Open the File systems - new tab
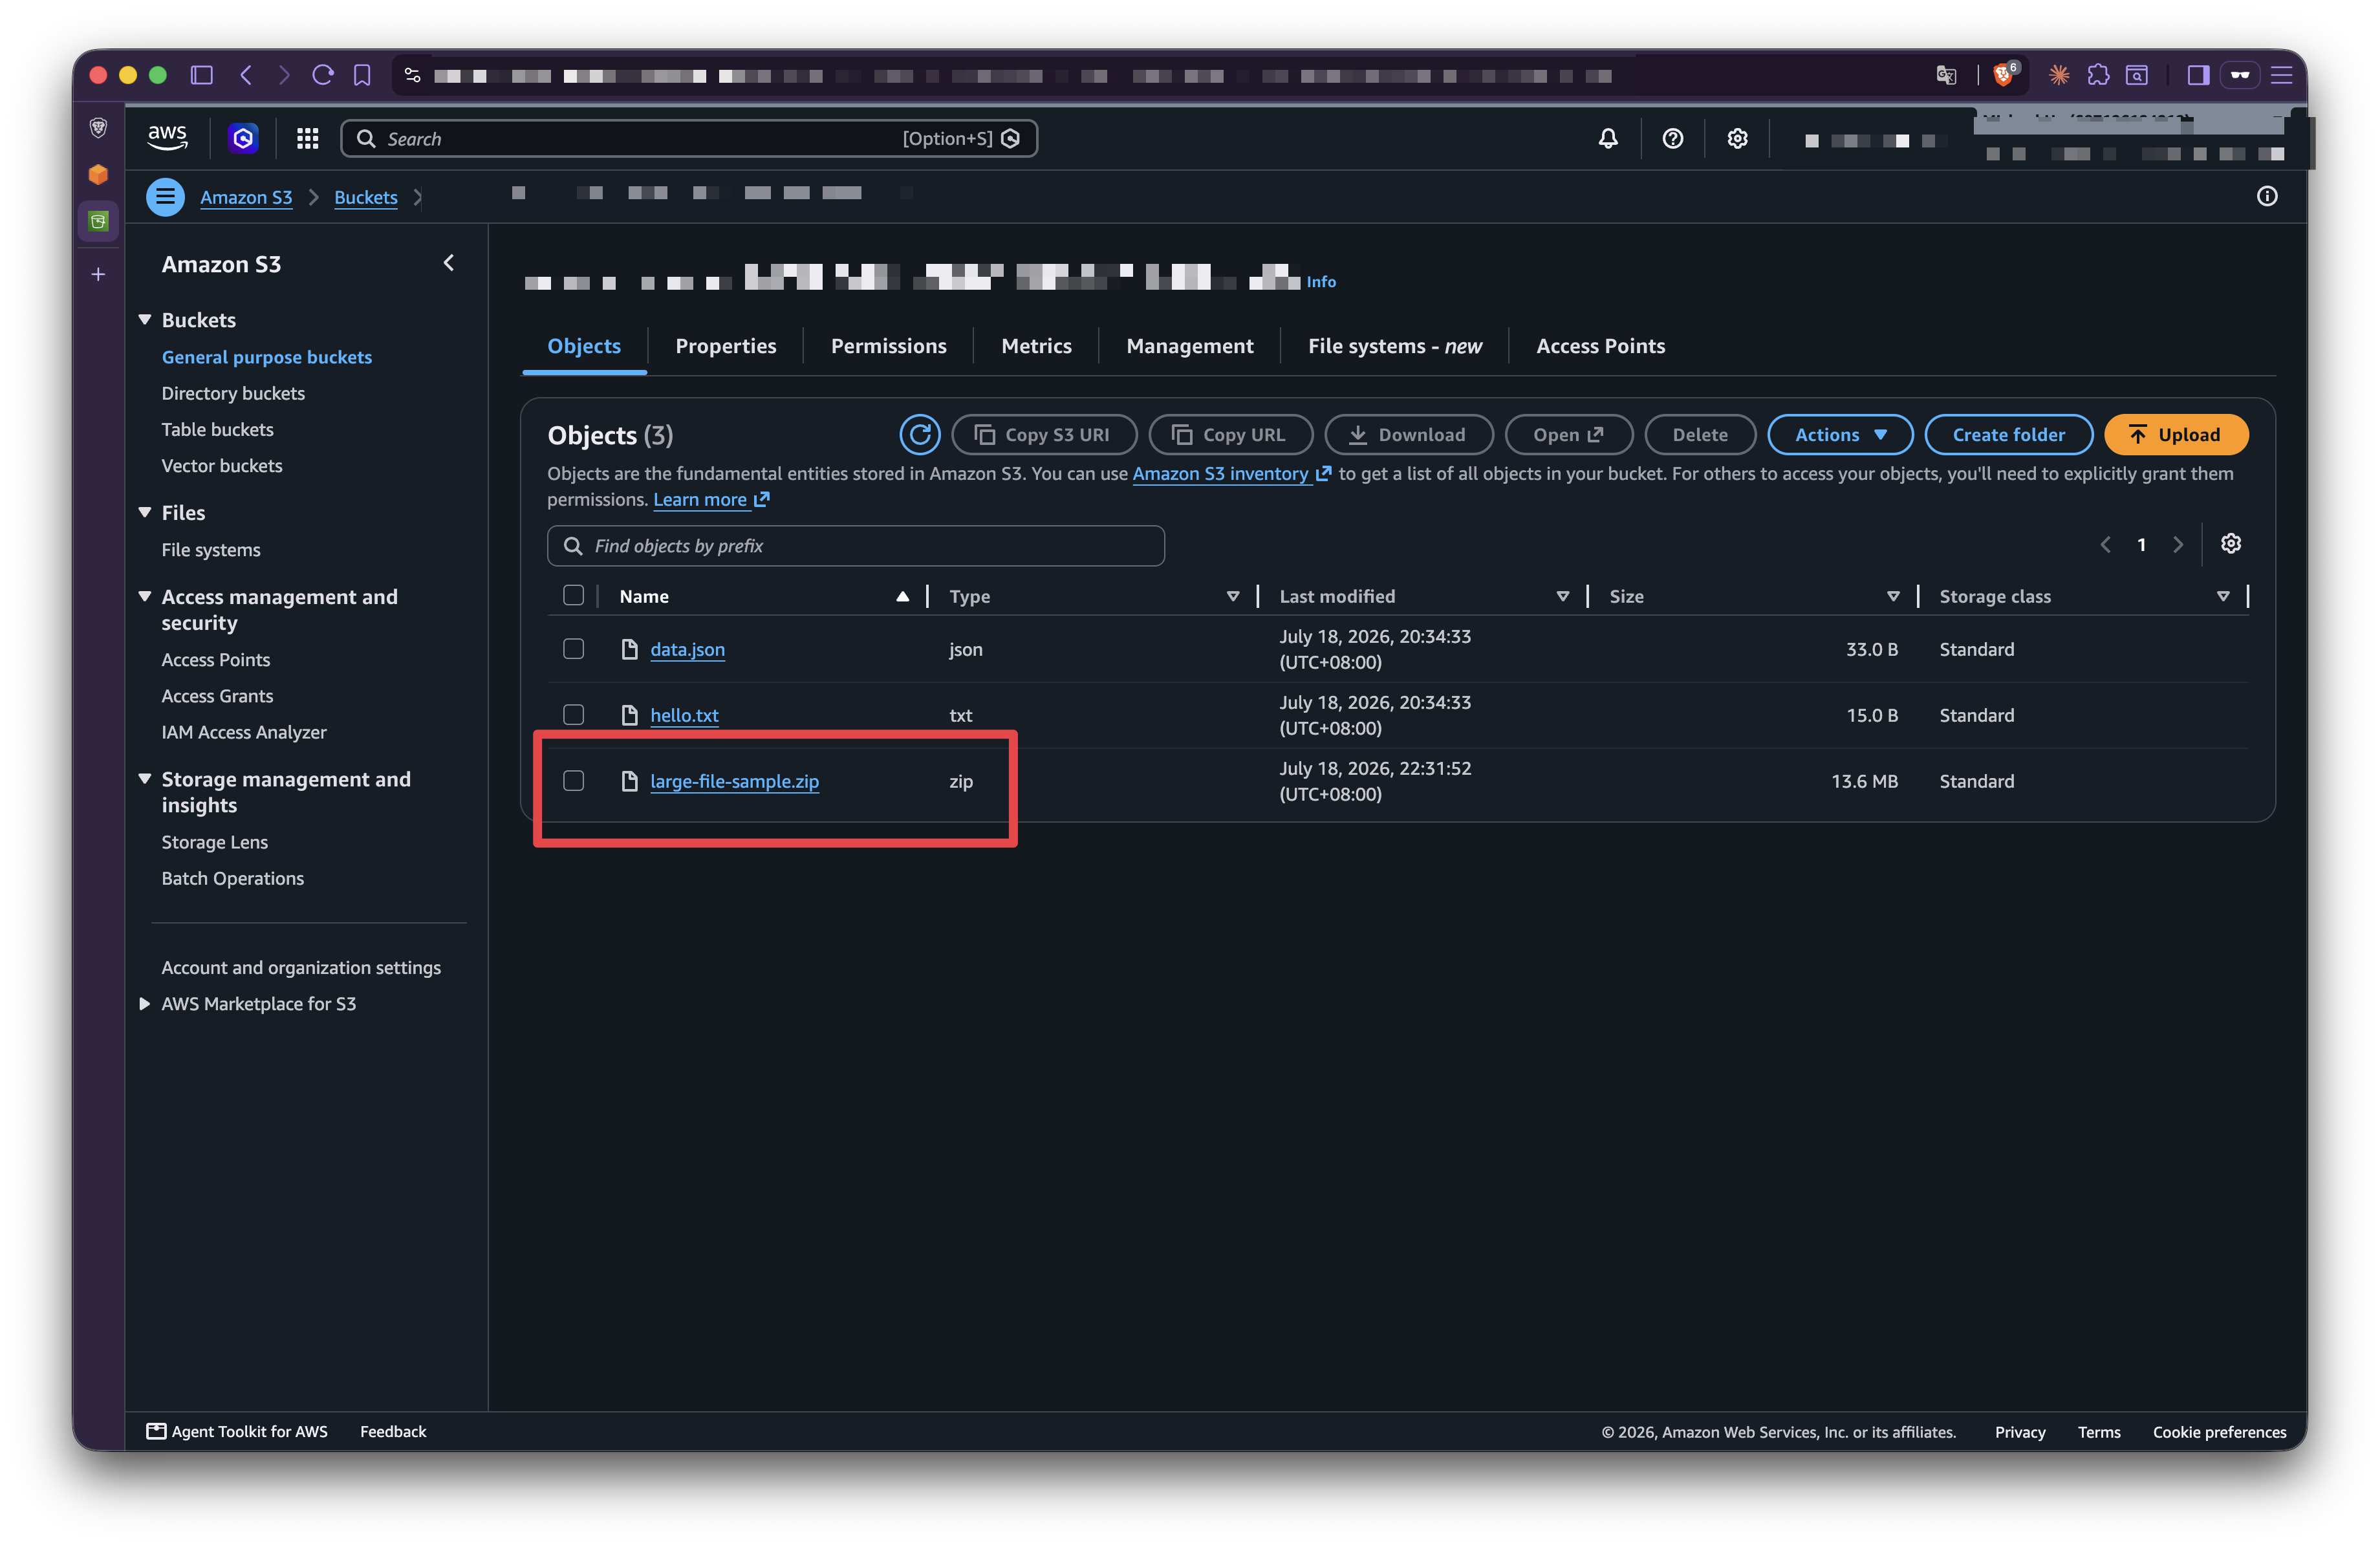Screen dimensions: 2380x1547 [x=1394, y=346]
